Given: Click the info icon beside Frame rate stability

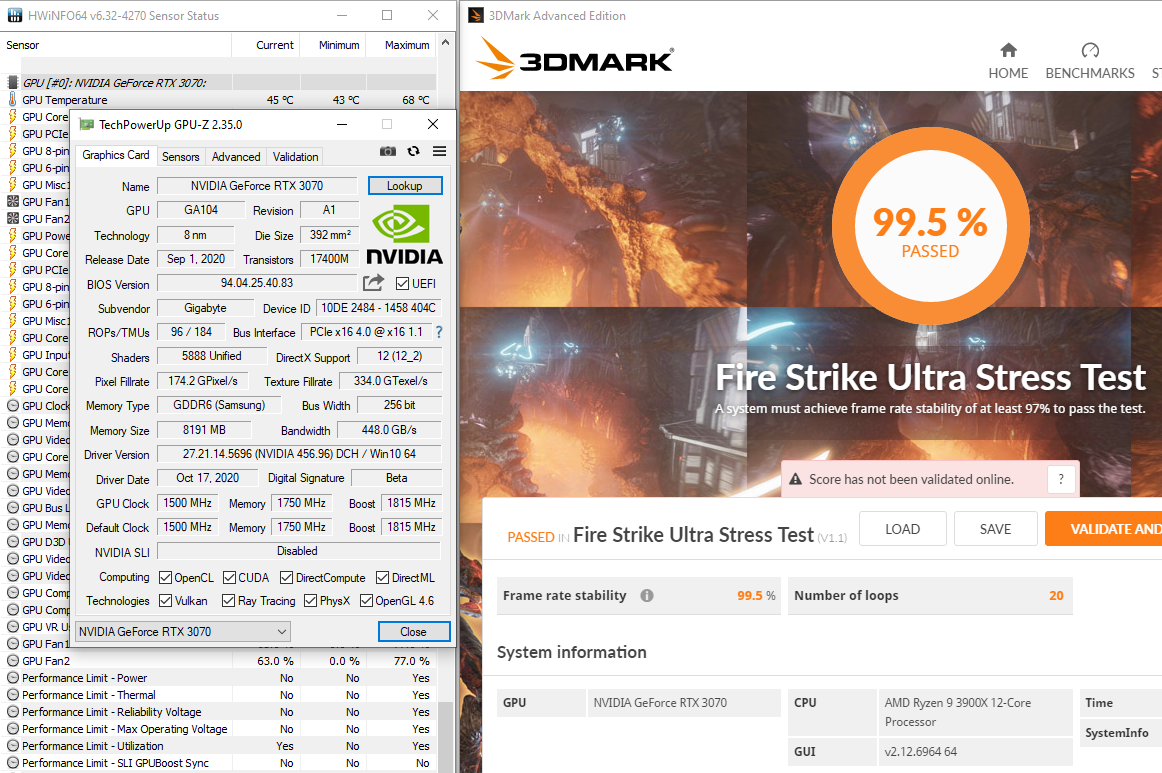Looking at the screenshot, I should point(647,595).
